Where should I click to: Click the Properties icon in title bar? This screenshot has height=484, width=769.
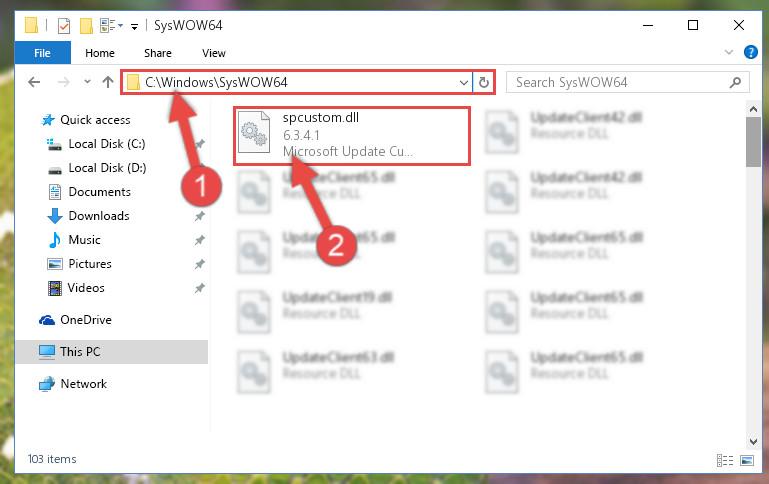(x=64, y=25)
